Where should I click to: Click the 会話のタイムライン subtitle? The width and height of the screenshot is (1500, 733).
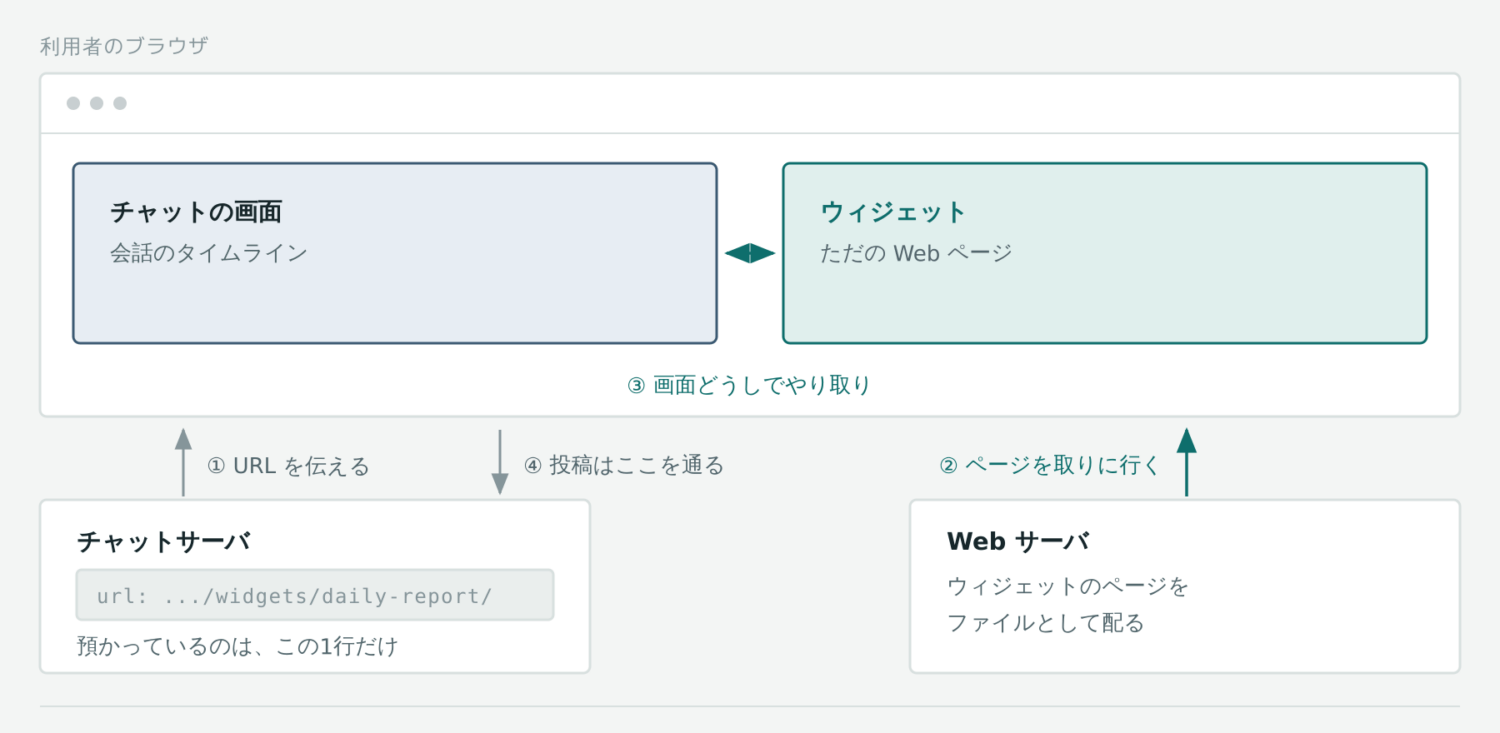tap(209, 253)
